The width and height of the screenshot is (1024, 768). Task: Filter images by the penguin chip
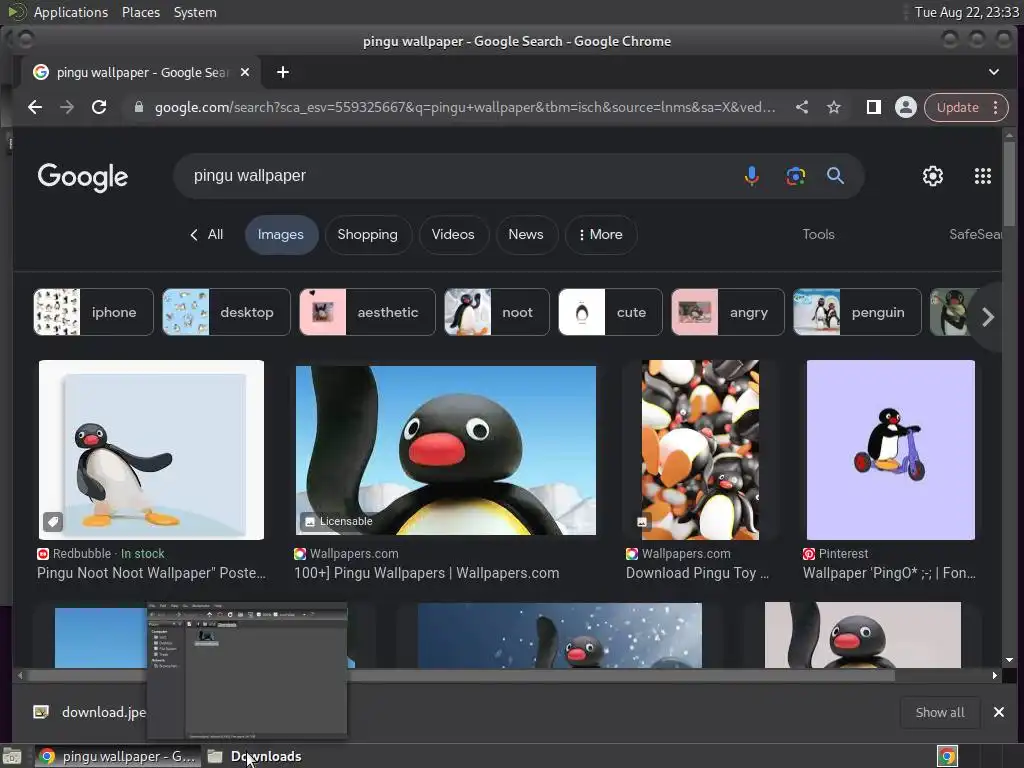tap(857, 312)
